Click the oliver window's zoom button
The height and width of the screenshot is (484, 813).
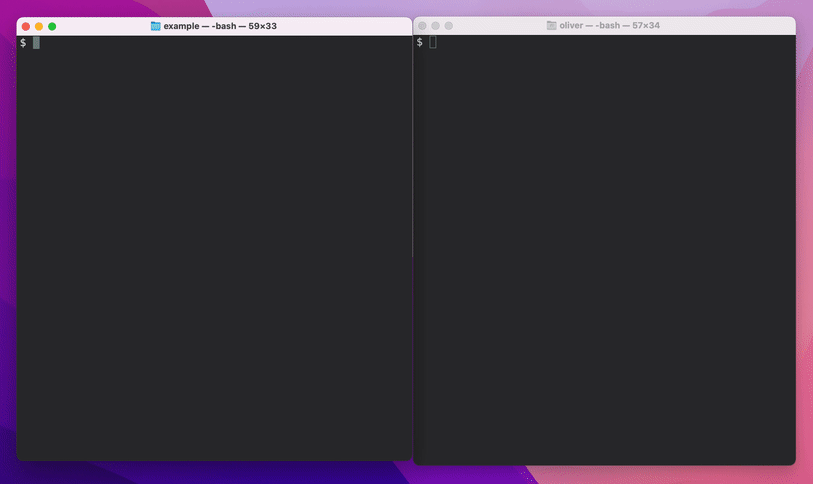[x=448, y=25]
